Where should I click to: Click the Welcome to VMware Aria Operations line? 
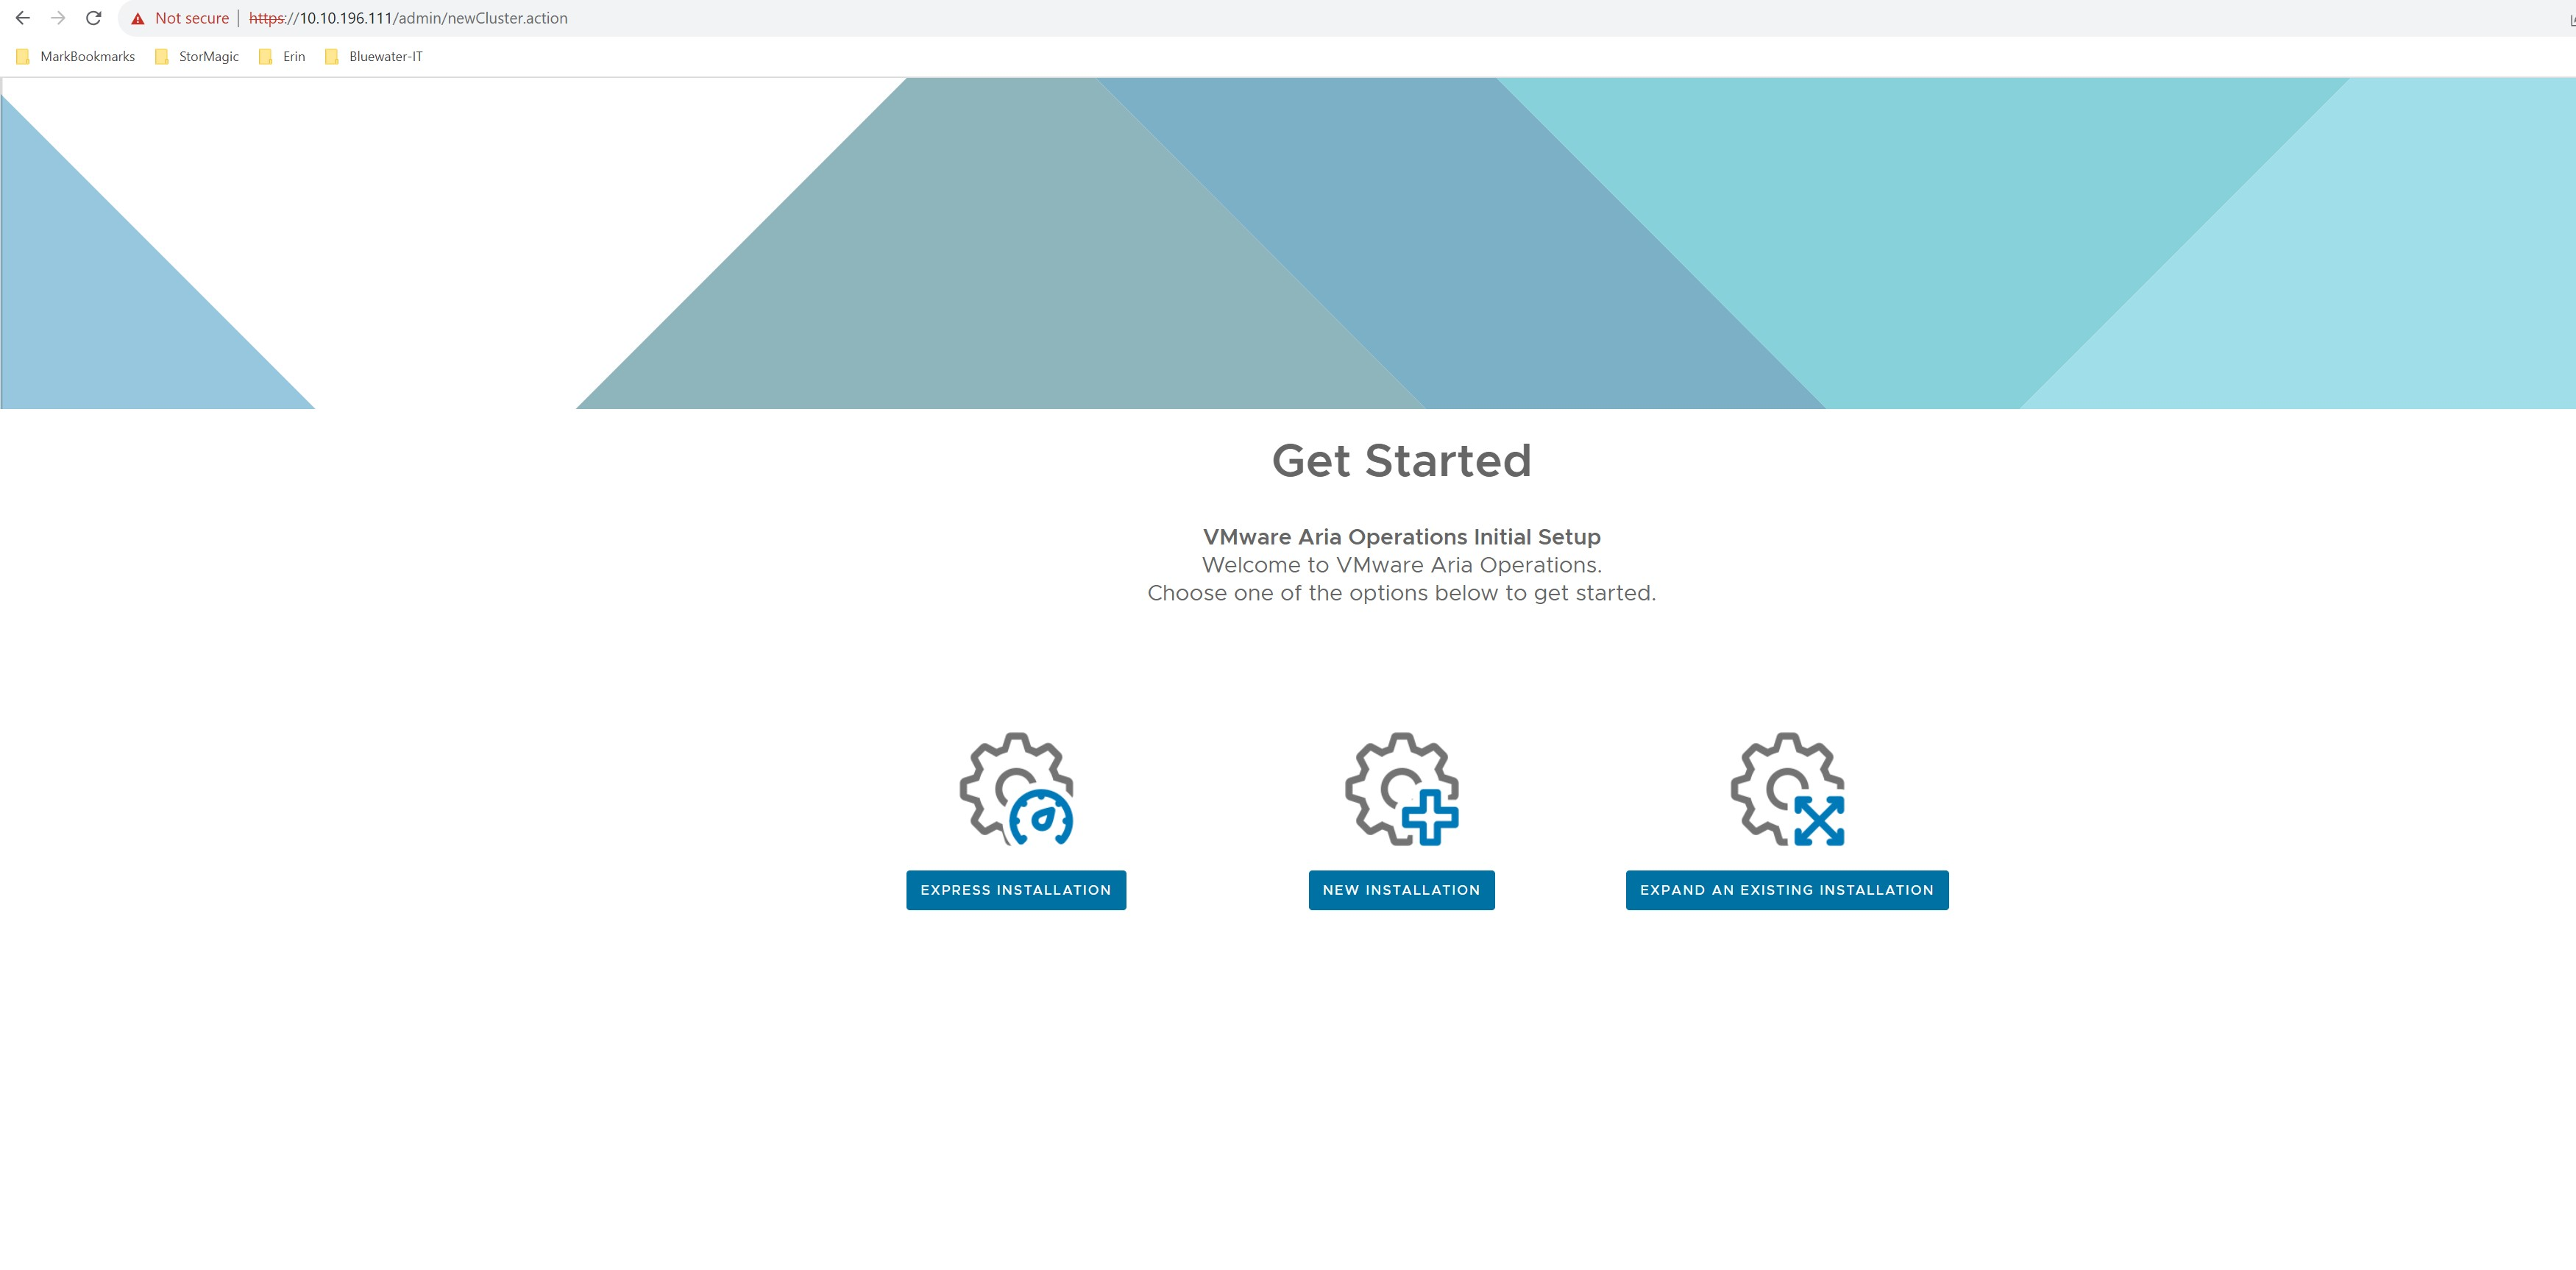(x=1402, y=565)
